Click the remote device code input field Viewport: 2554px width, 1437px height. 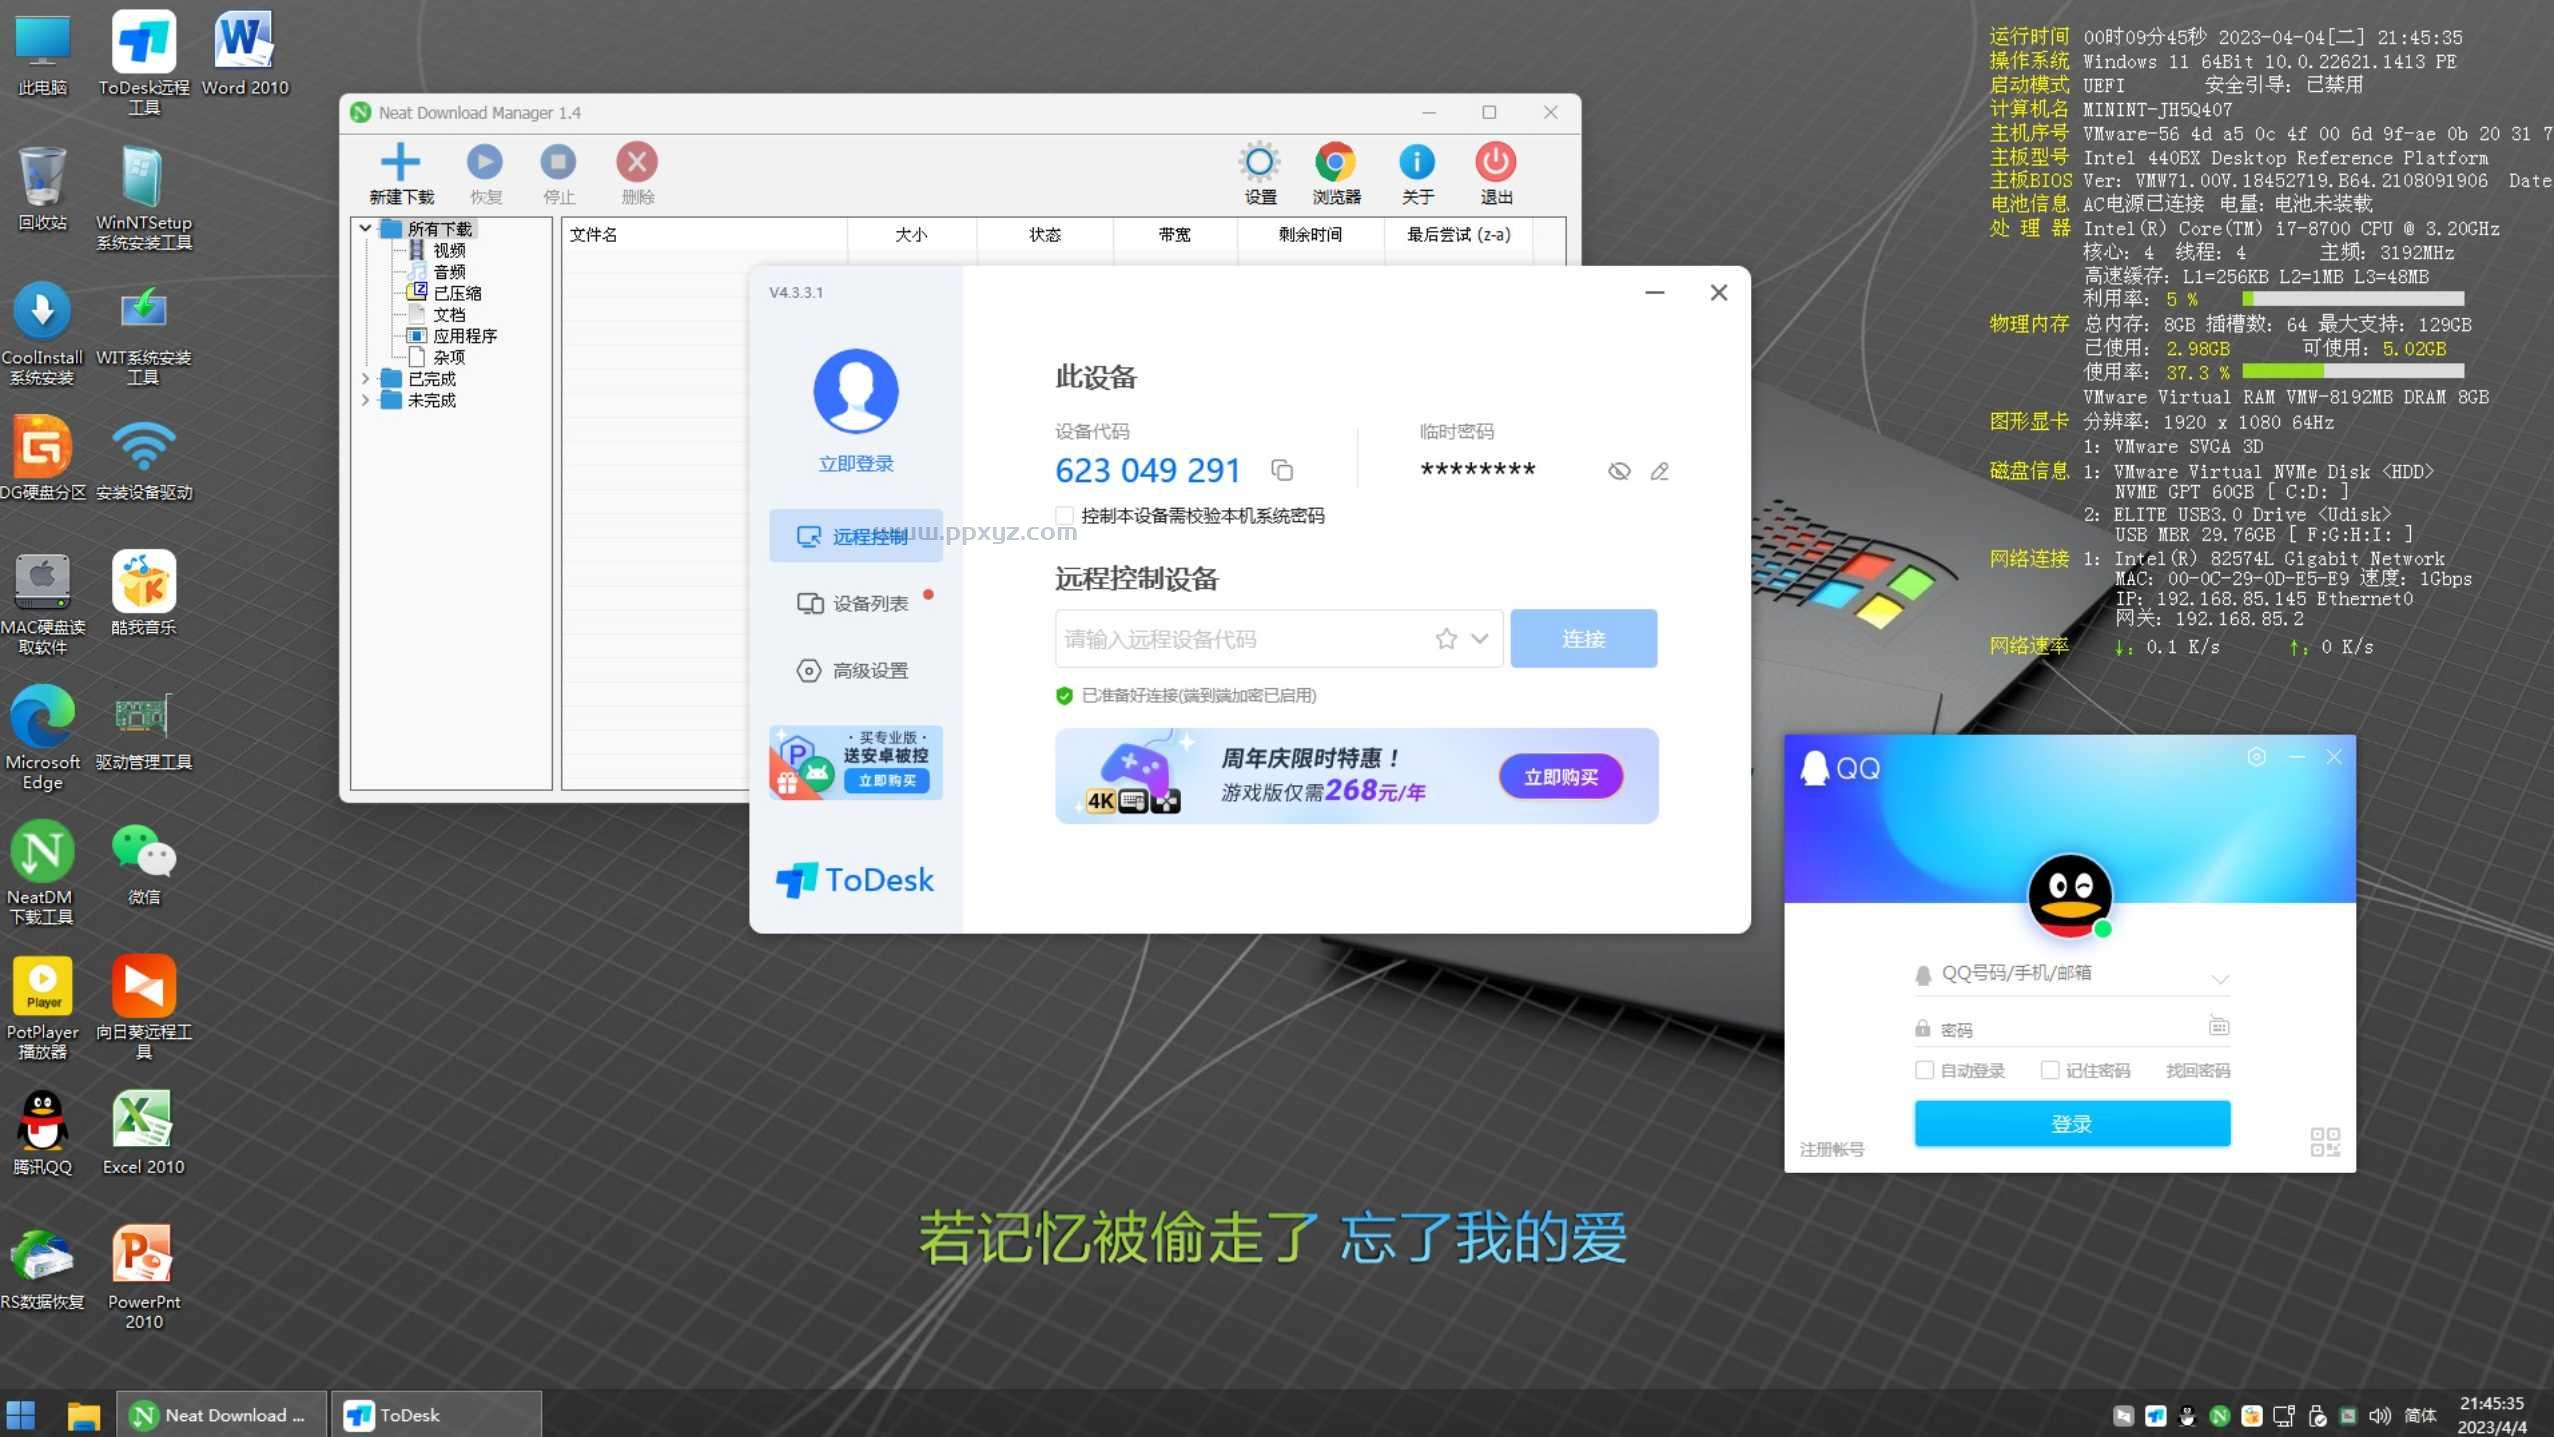click(x=1230, y=638)
